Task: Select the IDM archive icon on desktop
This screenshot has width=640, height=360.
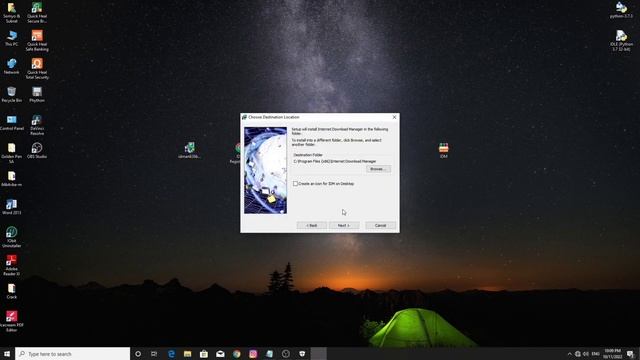Action: pos(444,151)
